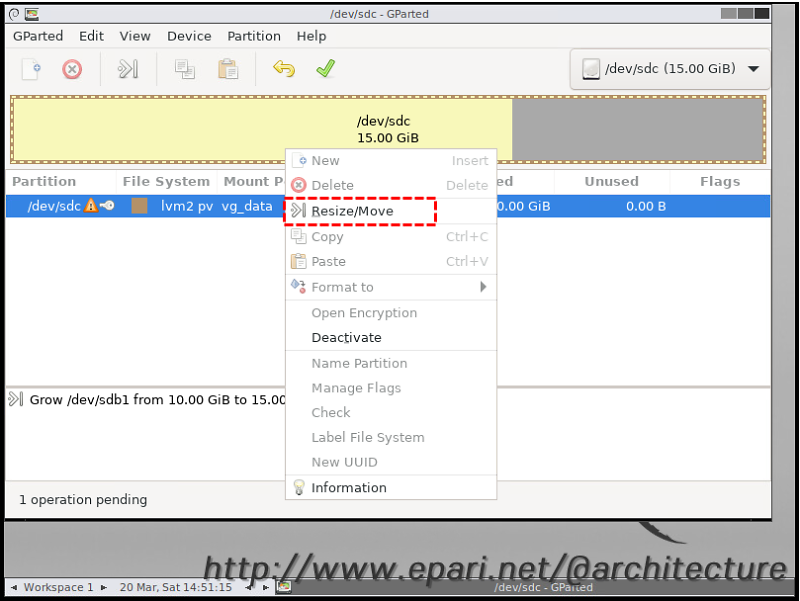Choose Open Encryption in context menu
Image resolution: width=800 pixels, height=601 pixels.
pyautogui.click(x=391, y=313)
